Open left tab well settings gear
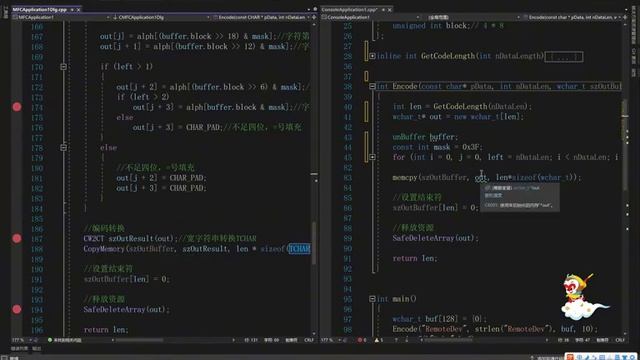Screen dimensions: 640x360 tap(315, 9)
